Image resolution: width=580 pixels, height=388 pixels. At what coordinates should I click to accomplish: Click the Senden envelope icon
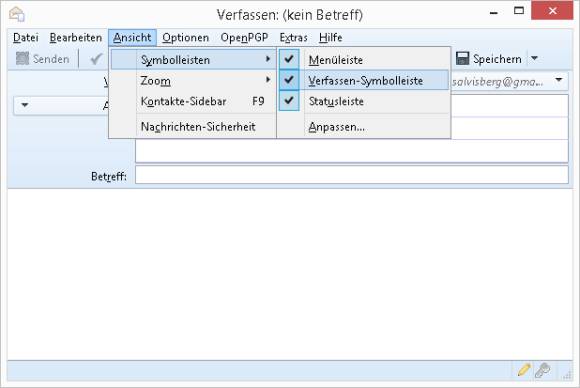22,58
